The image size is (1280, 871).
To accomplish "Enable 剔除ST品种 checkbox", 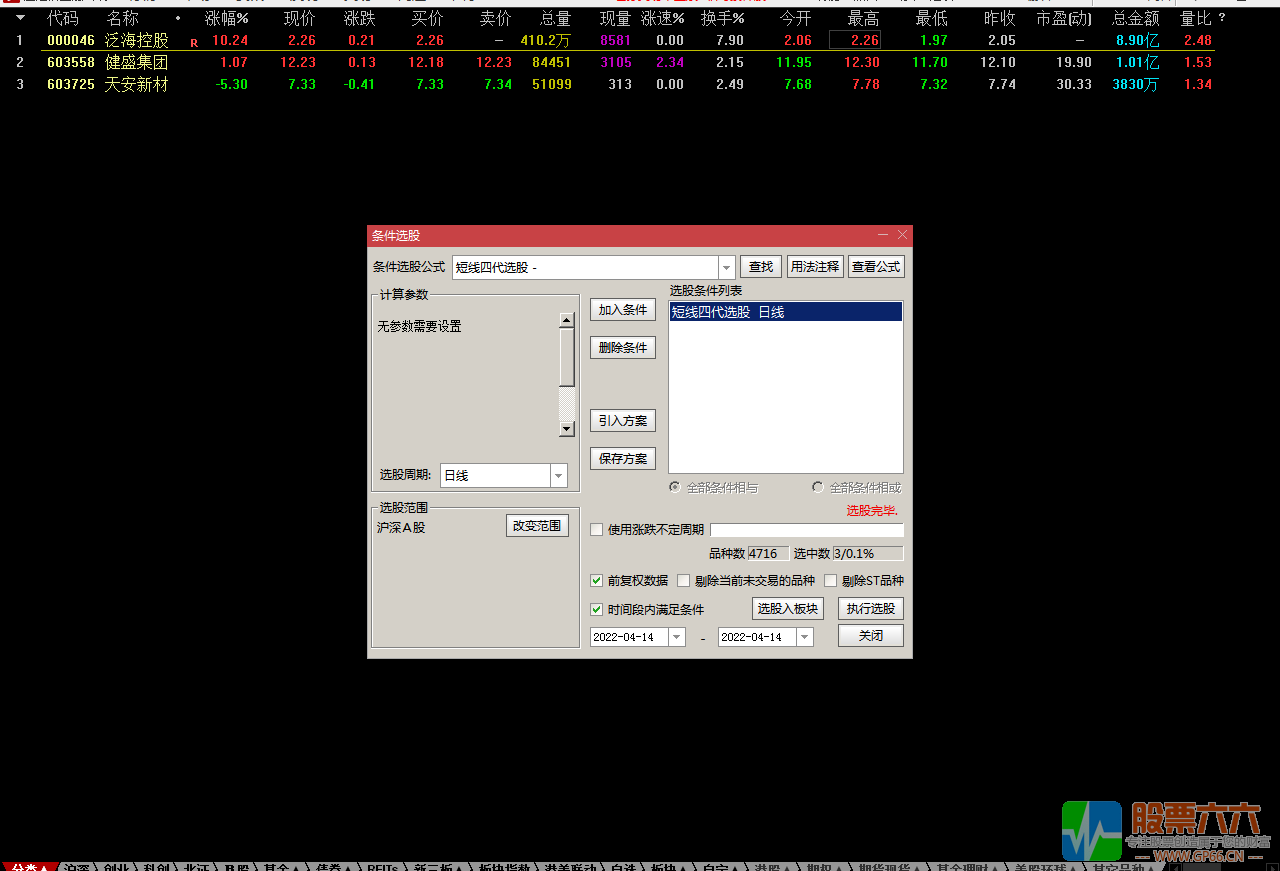I will pyautogui.click(x=831, y=580).
